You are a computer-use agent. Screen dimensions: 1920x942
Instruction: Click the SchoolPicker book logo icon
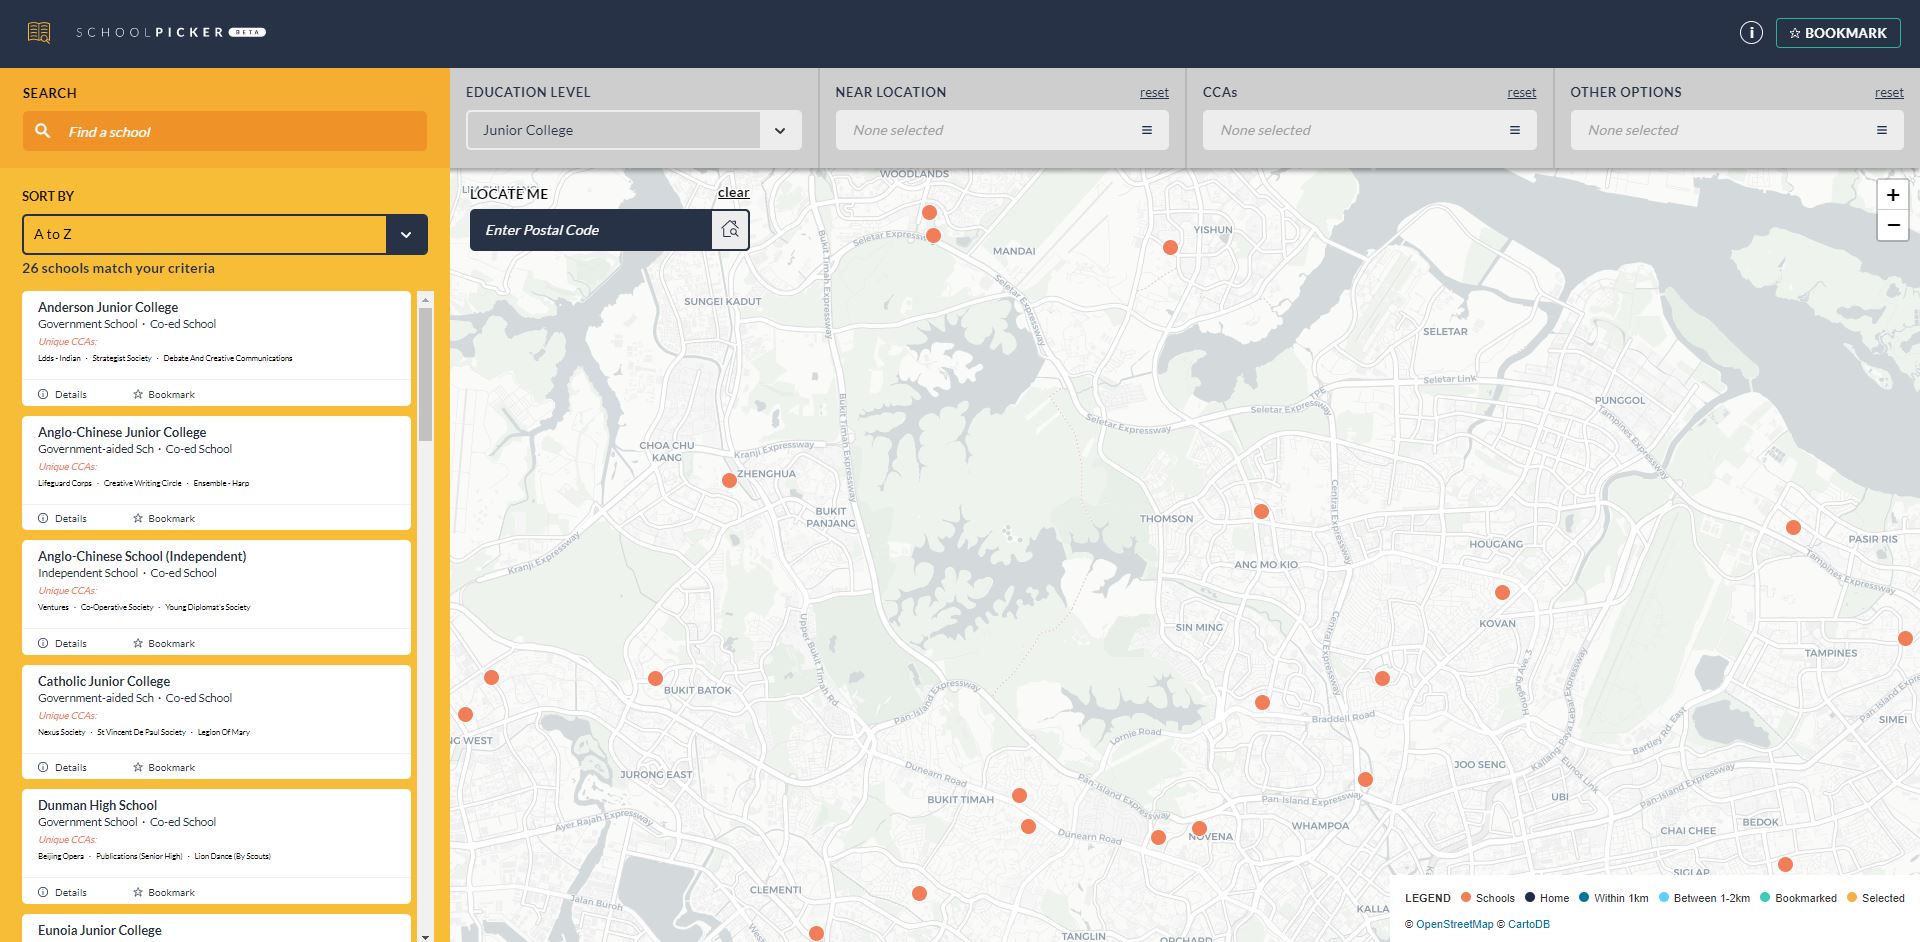pos(39,33)
